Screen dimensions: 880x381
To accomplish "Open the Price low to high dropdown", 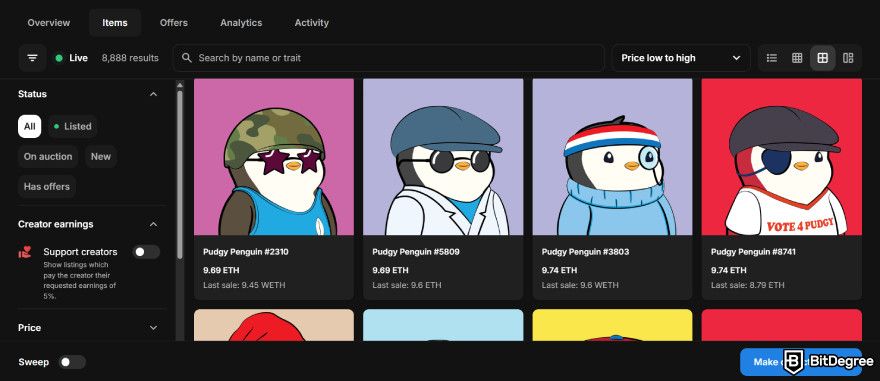I will pos(681,58).
